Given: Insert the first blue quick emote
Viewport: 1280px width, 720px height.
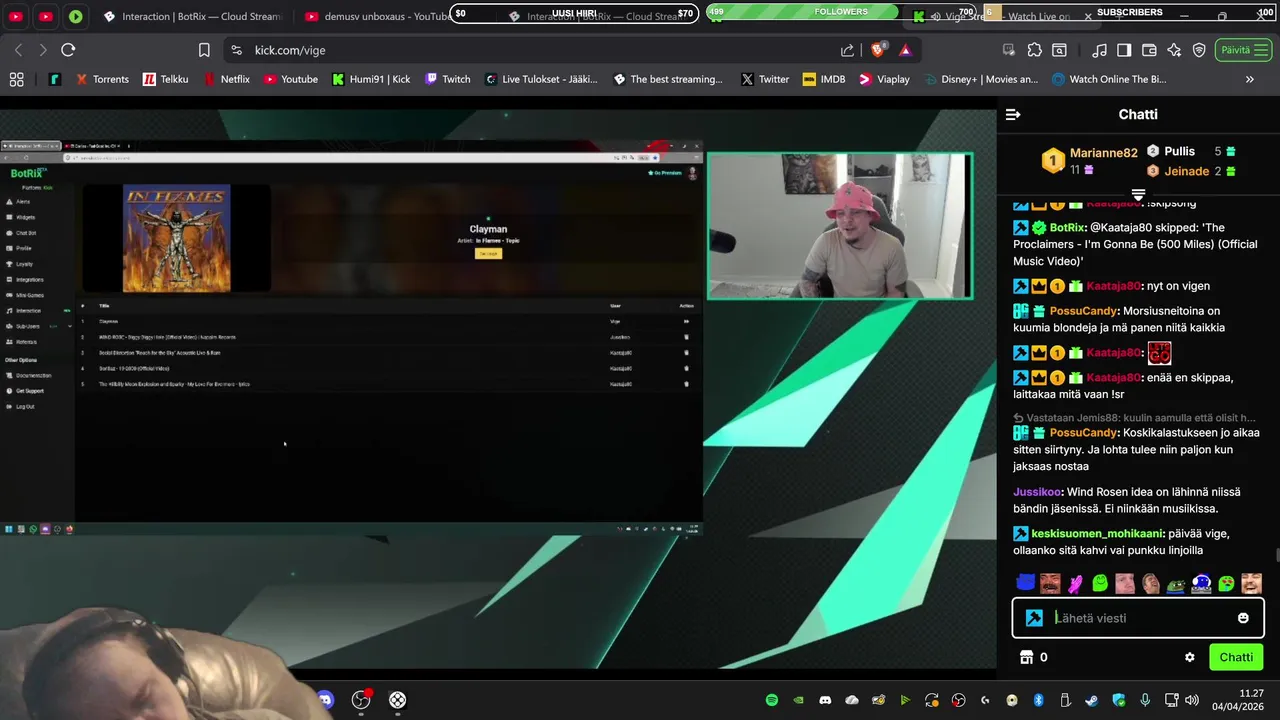Looking at the screenshot, I should click(x=1025, y=583).
